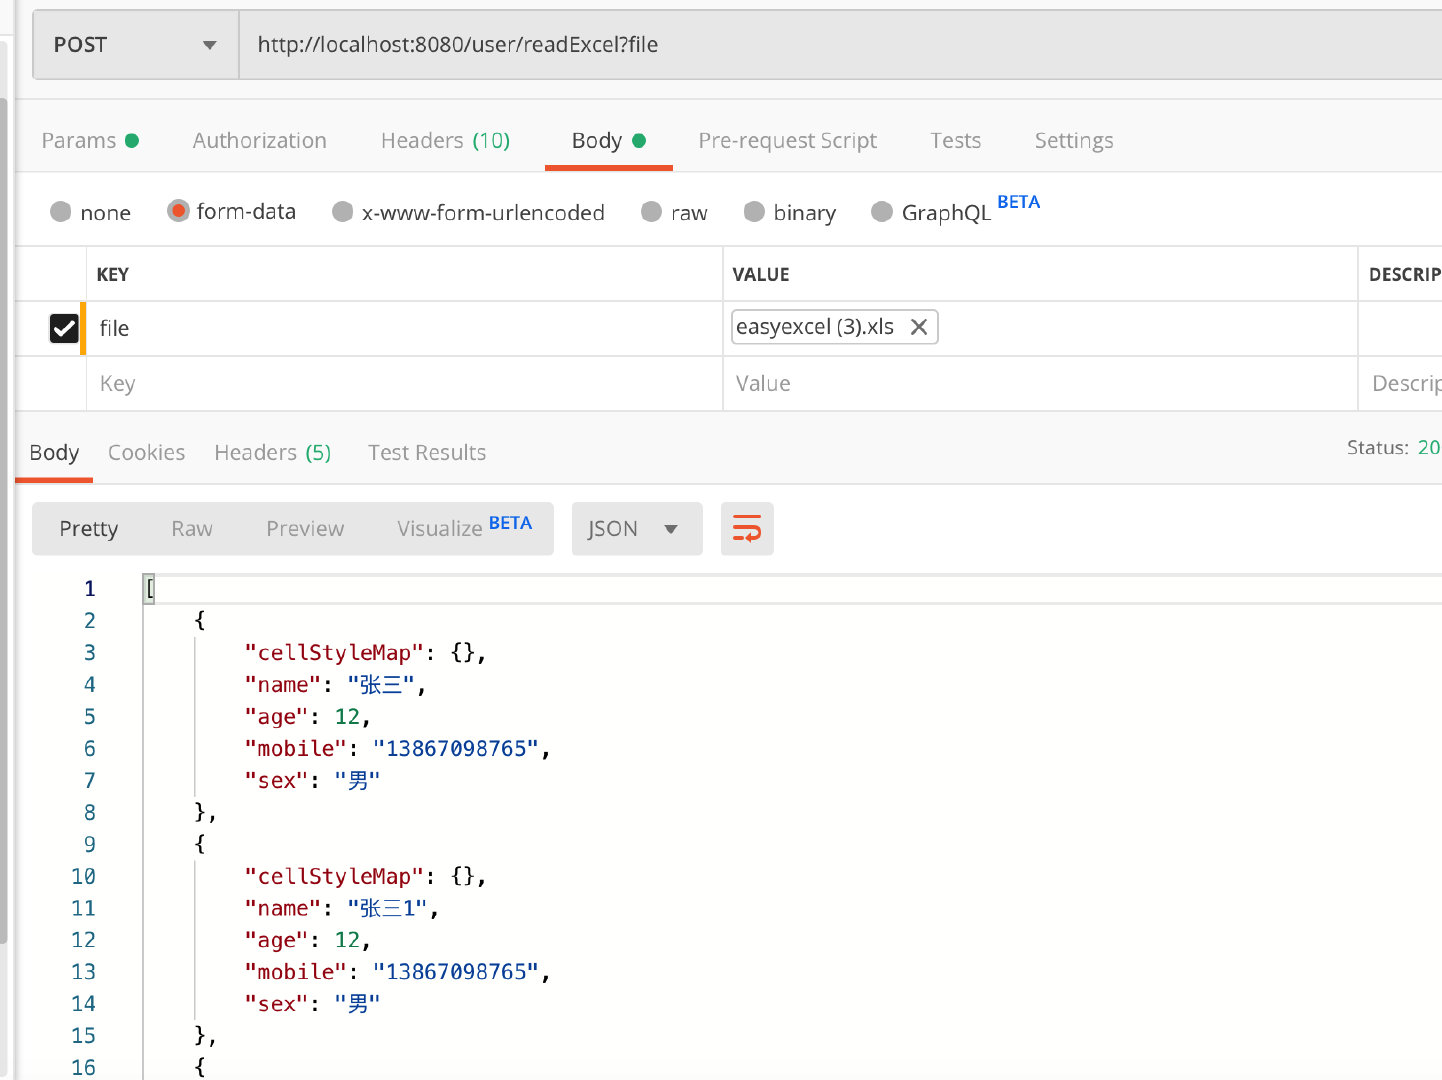Click the request URL input field
The height and width of the screenshot is (1080, 1442).
click(840, 45)
